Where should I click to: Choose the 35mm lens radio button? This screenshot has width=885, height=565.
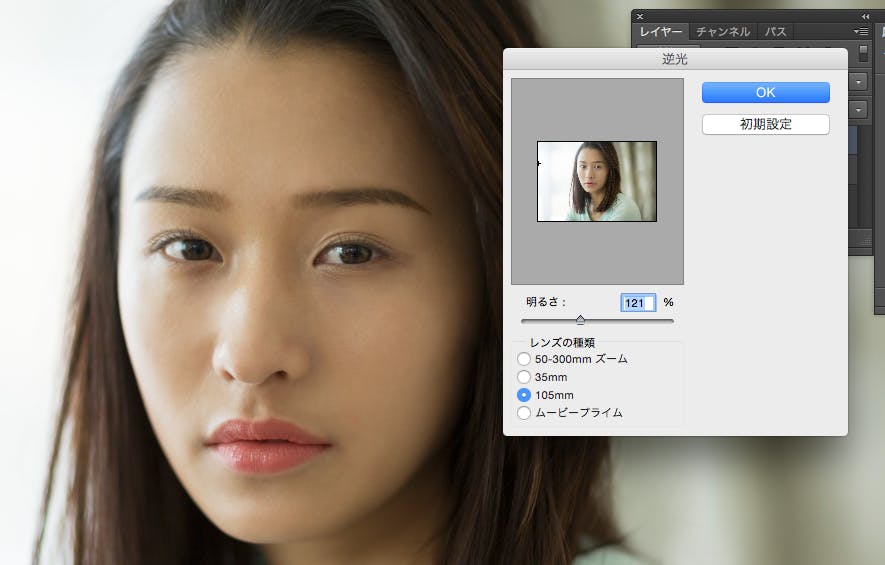pos(524,377)
